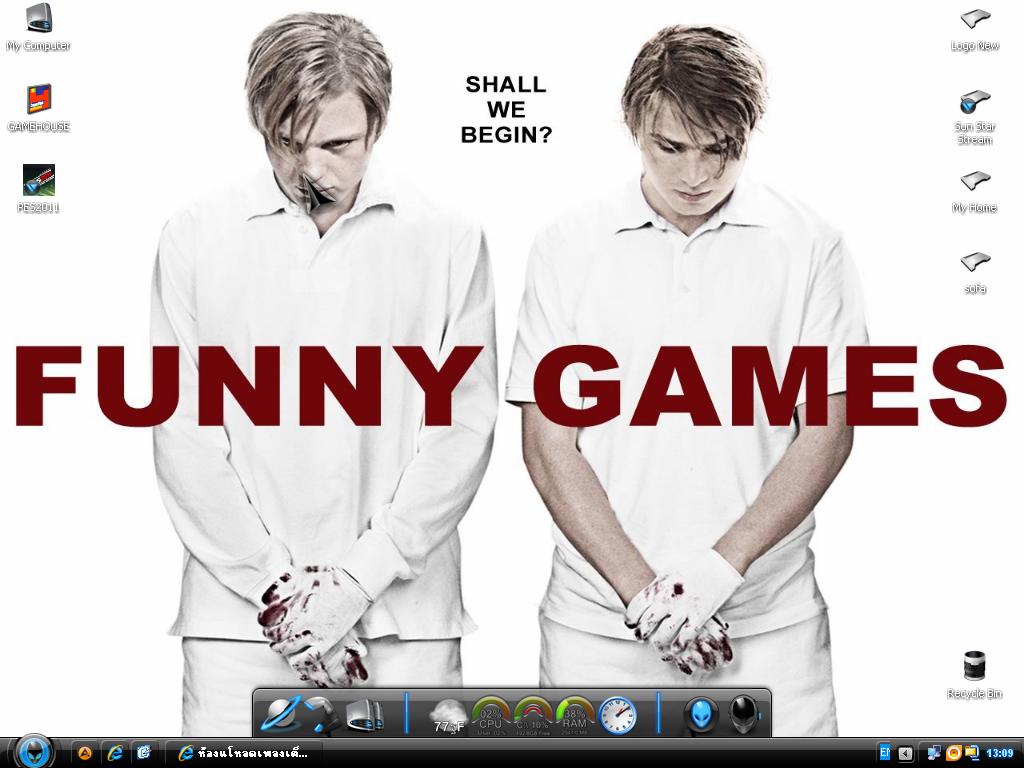Open the Alienware Start button

click(33, 752)
